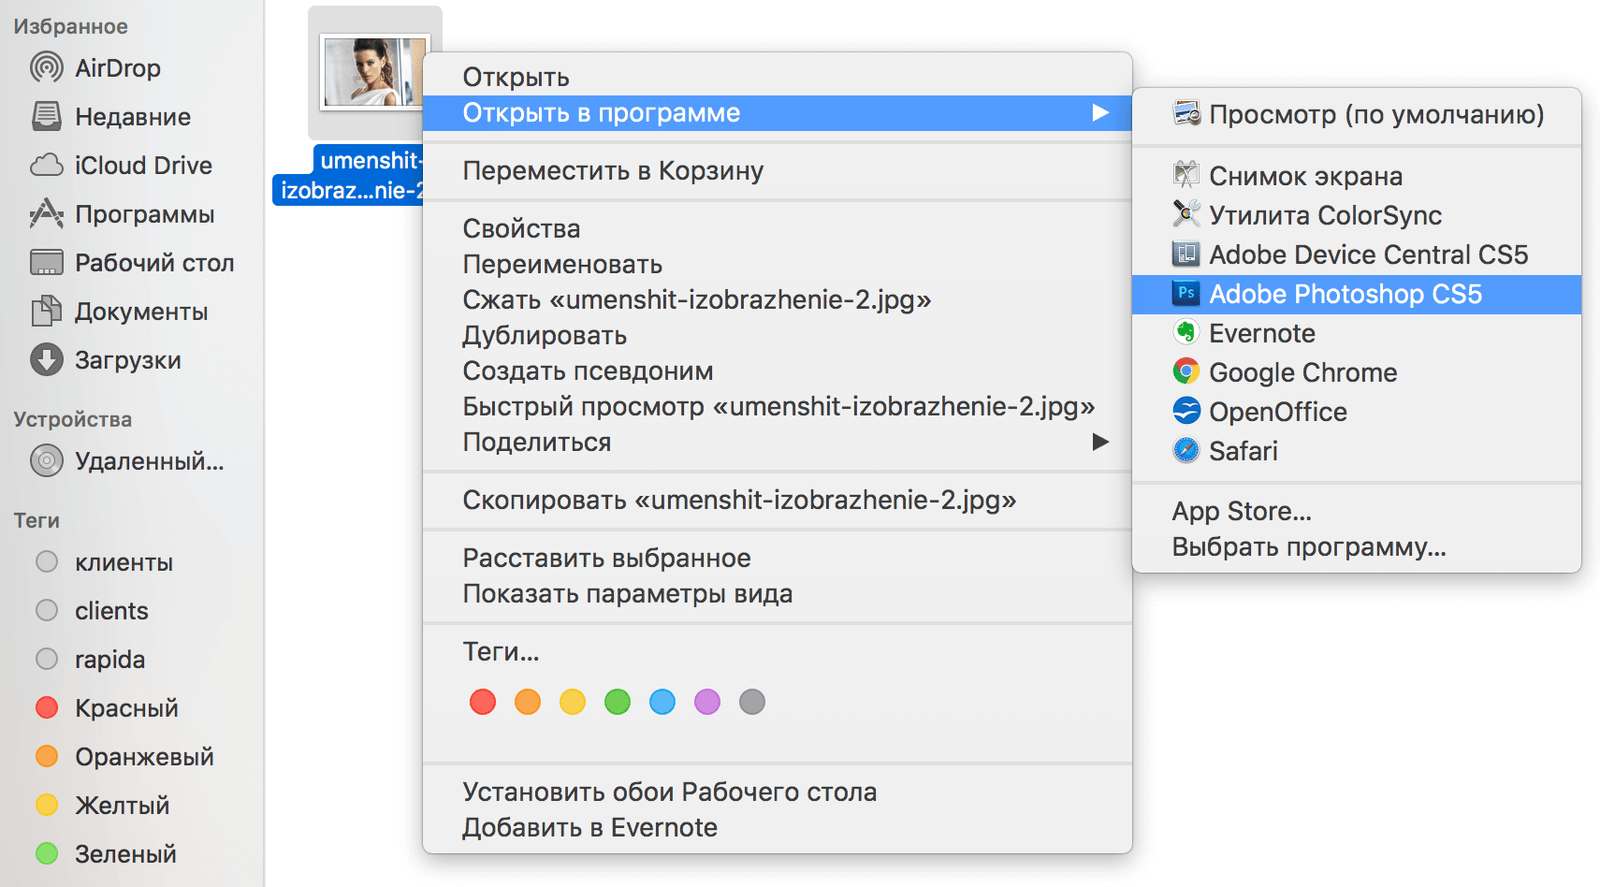Click the Photoshop Ps icon

1186,293
